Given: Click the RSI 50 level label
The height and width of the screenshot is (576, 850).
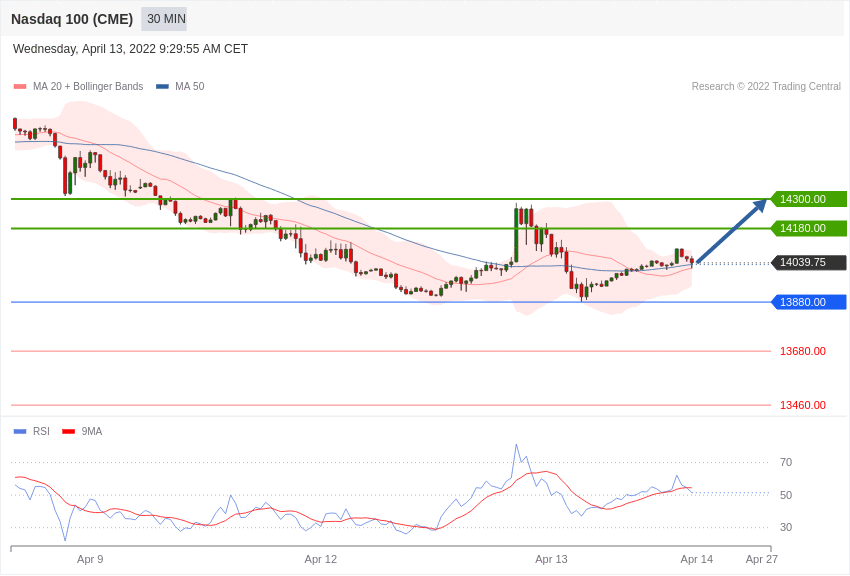Looking at the screenshot, I should [786, 495].
